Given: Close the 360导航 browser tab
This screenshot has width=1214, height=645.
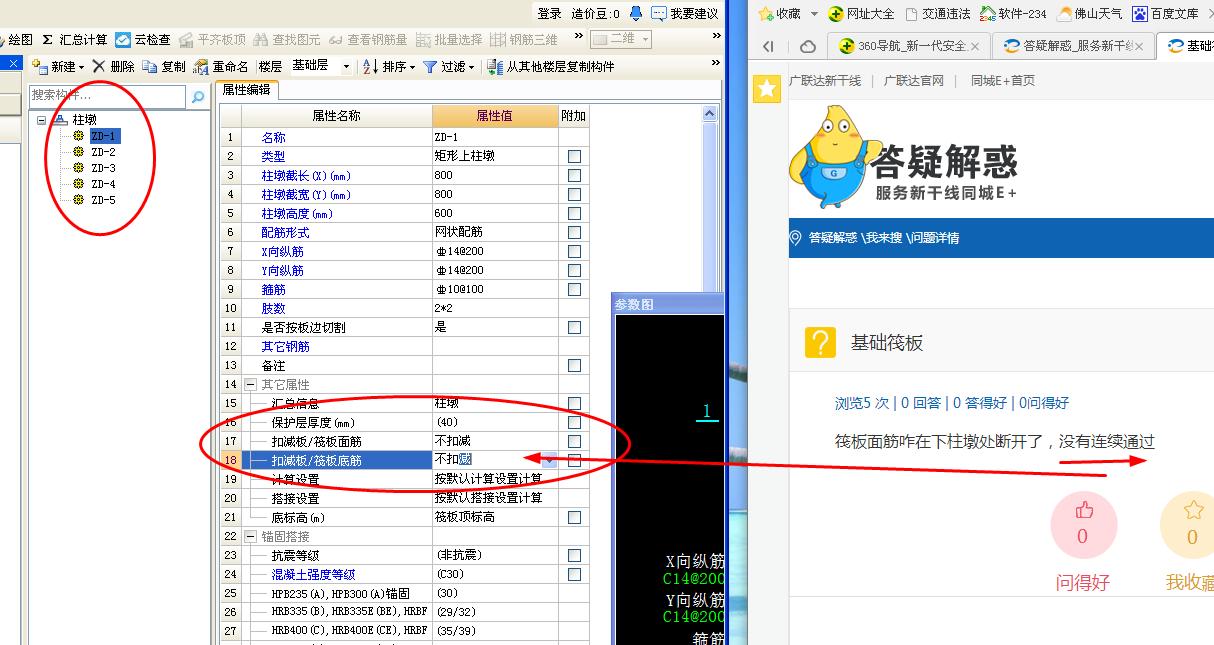Looking at the screenshot, I should click(x=975, y=46).
